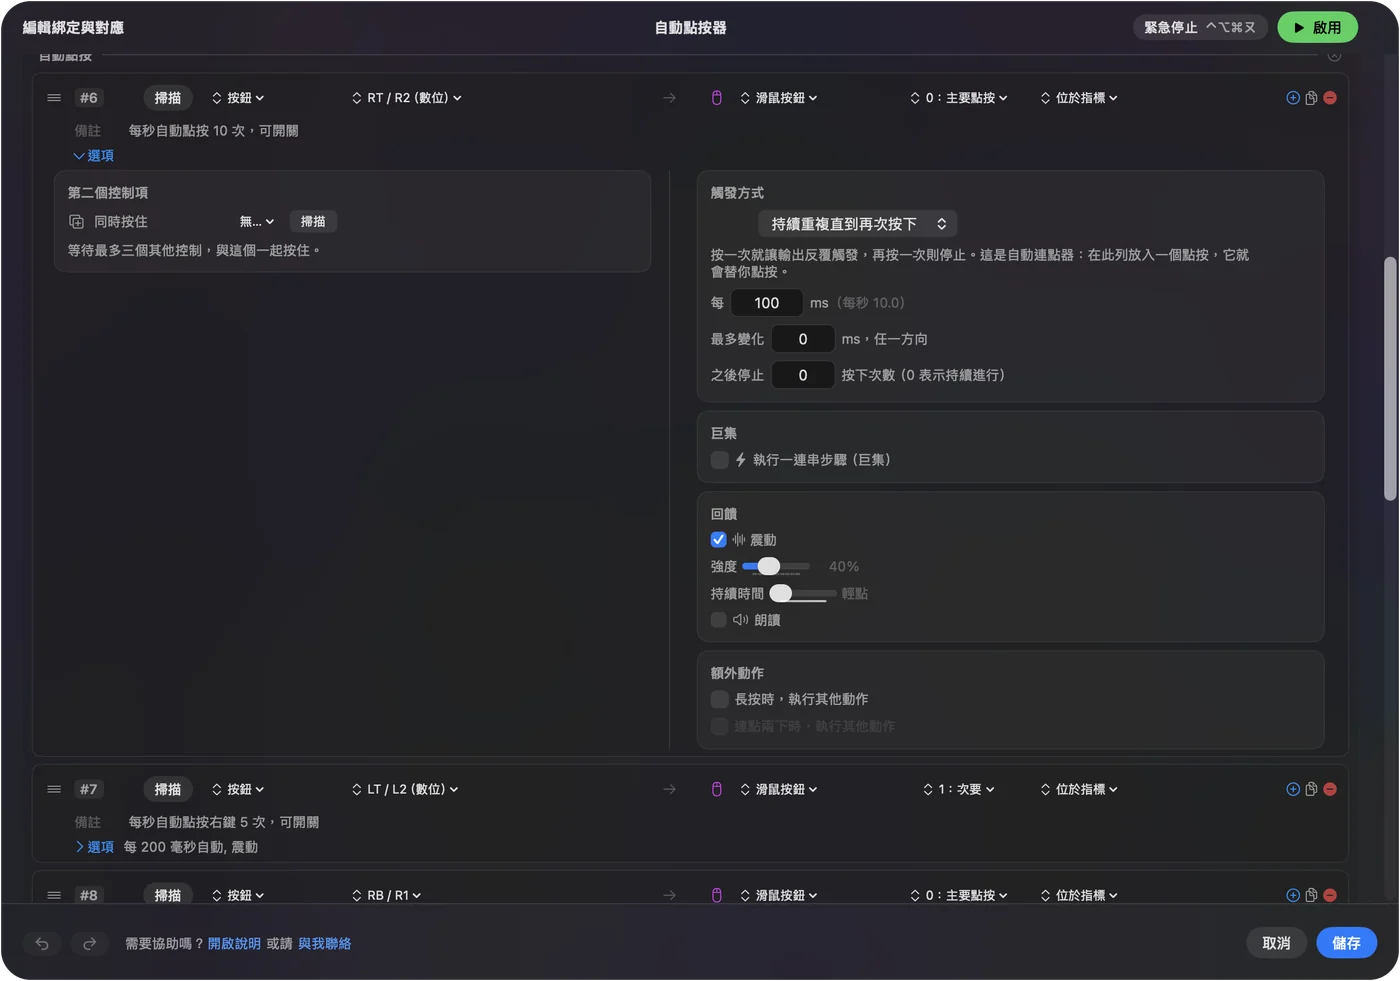The height and width of the screenshot is (981, 1400).
Task: Click the duplicate icon on row #6
Action: (1311, 98)
